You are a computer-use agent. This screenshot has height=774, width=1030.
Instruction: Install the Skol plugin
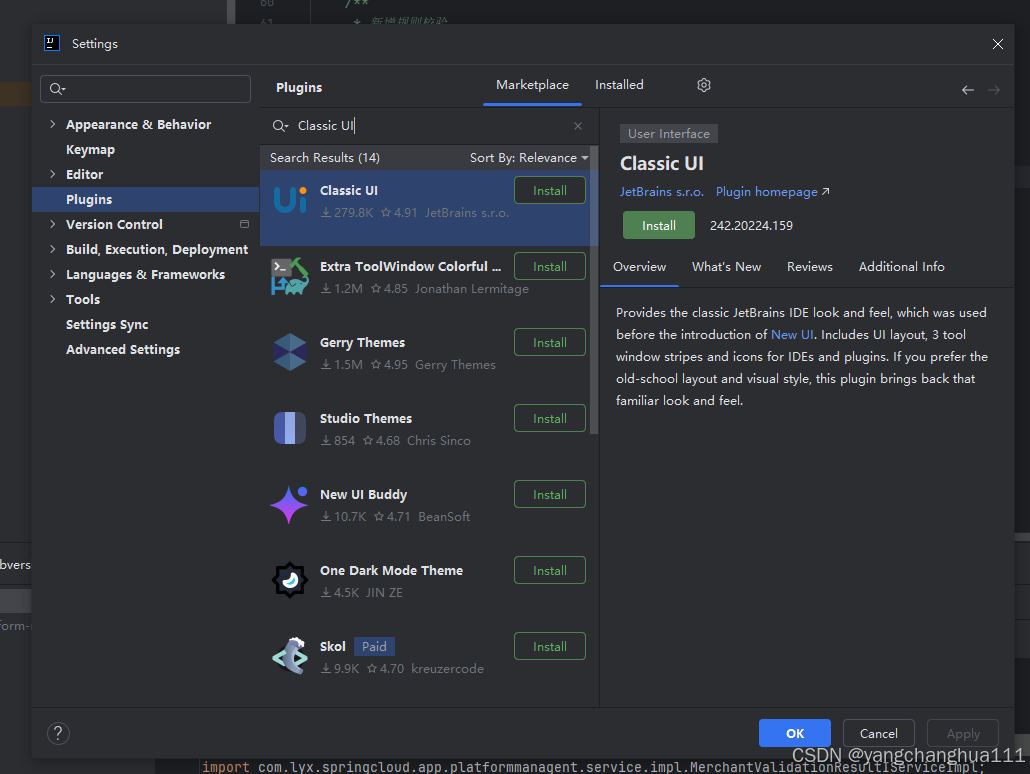click(550, 647)
